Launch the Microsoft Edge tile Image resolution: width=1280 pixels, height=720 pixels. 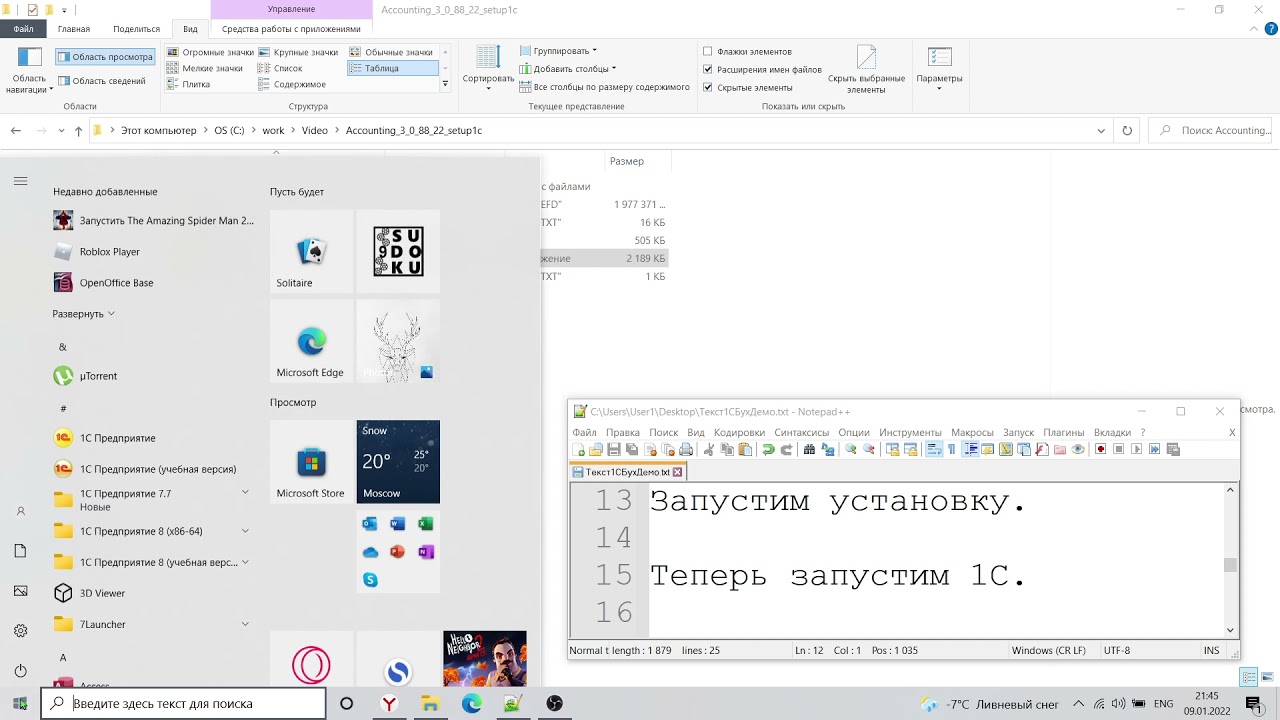pos(311,341)
